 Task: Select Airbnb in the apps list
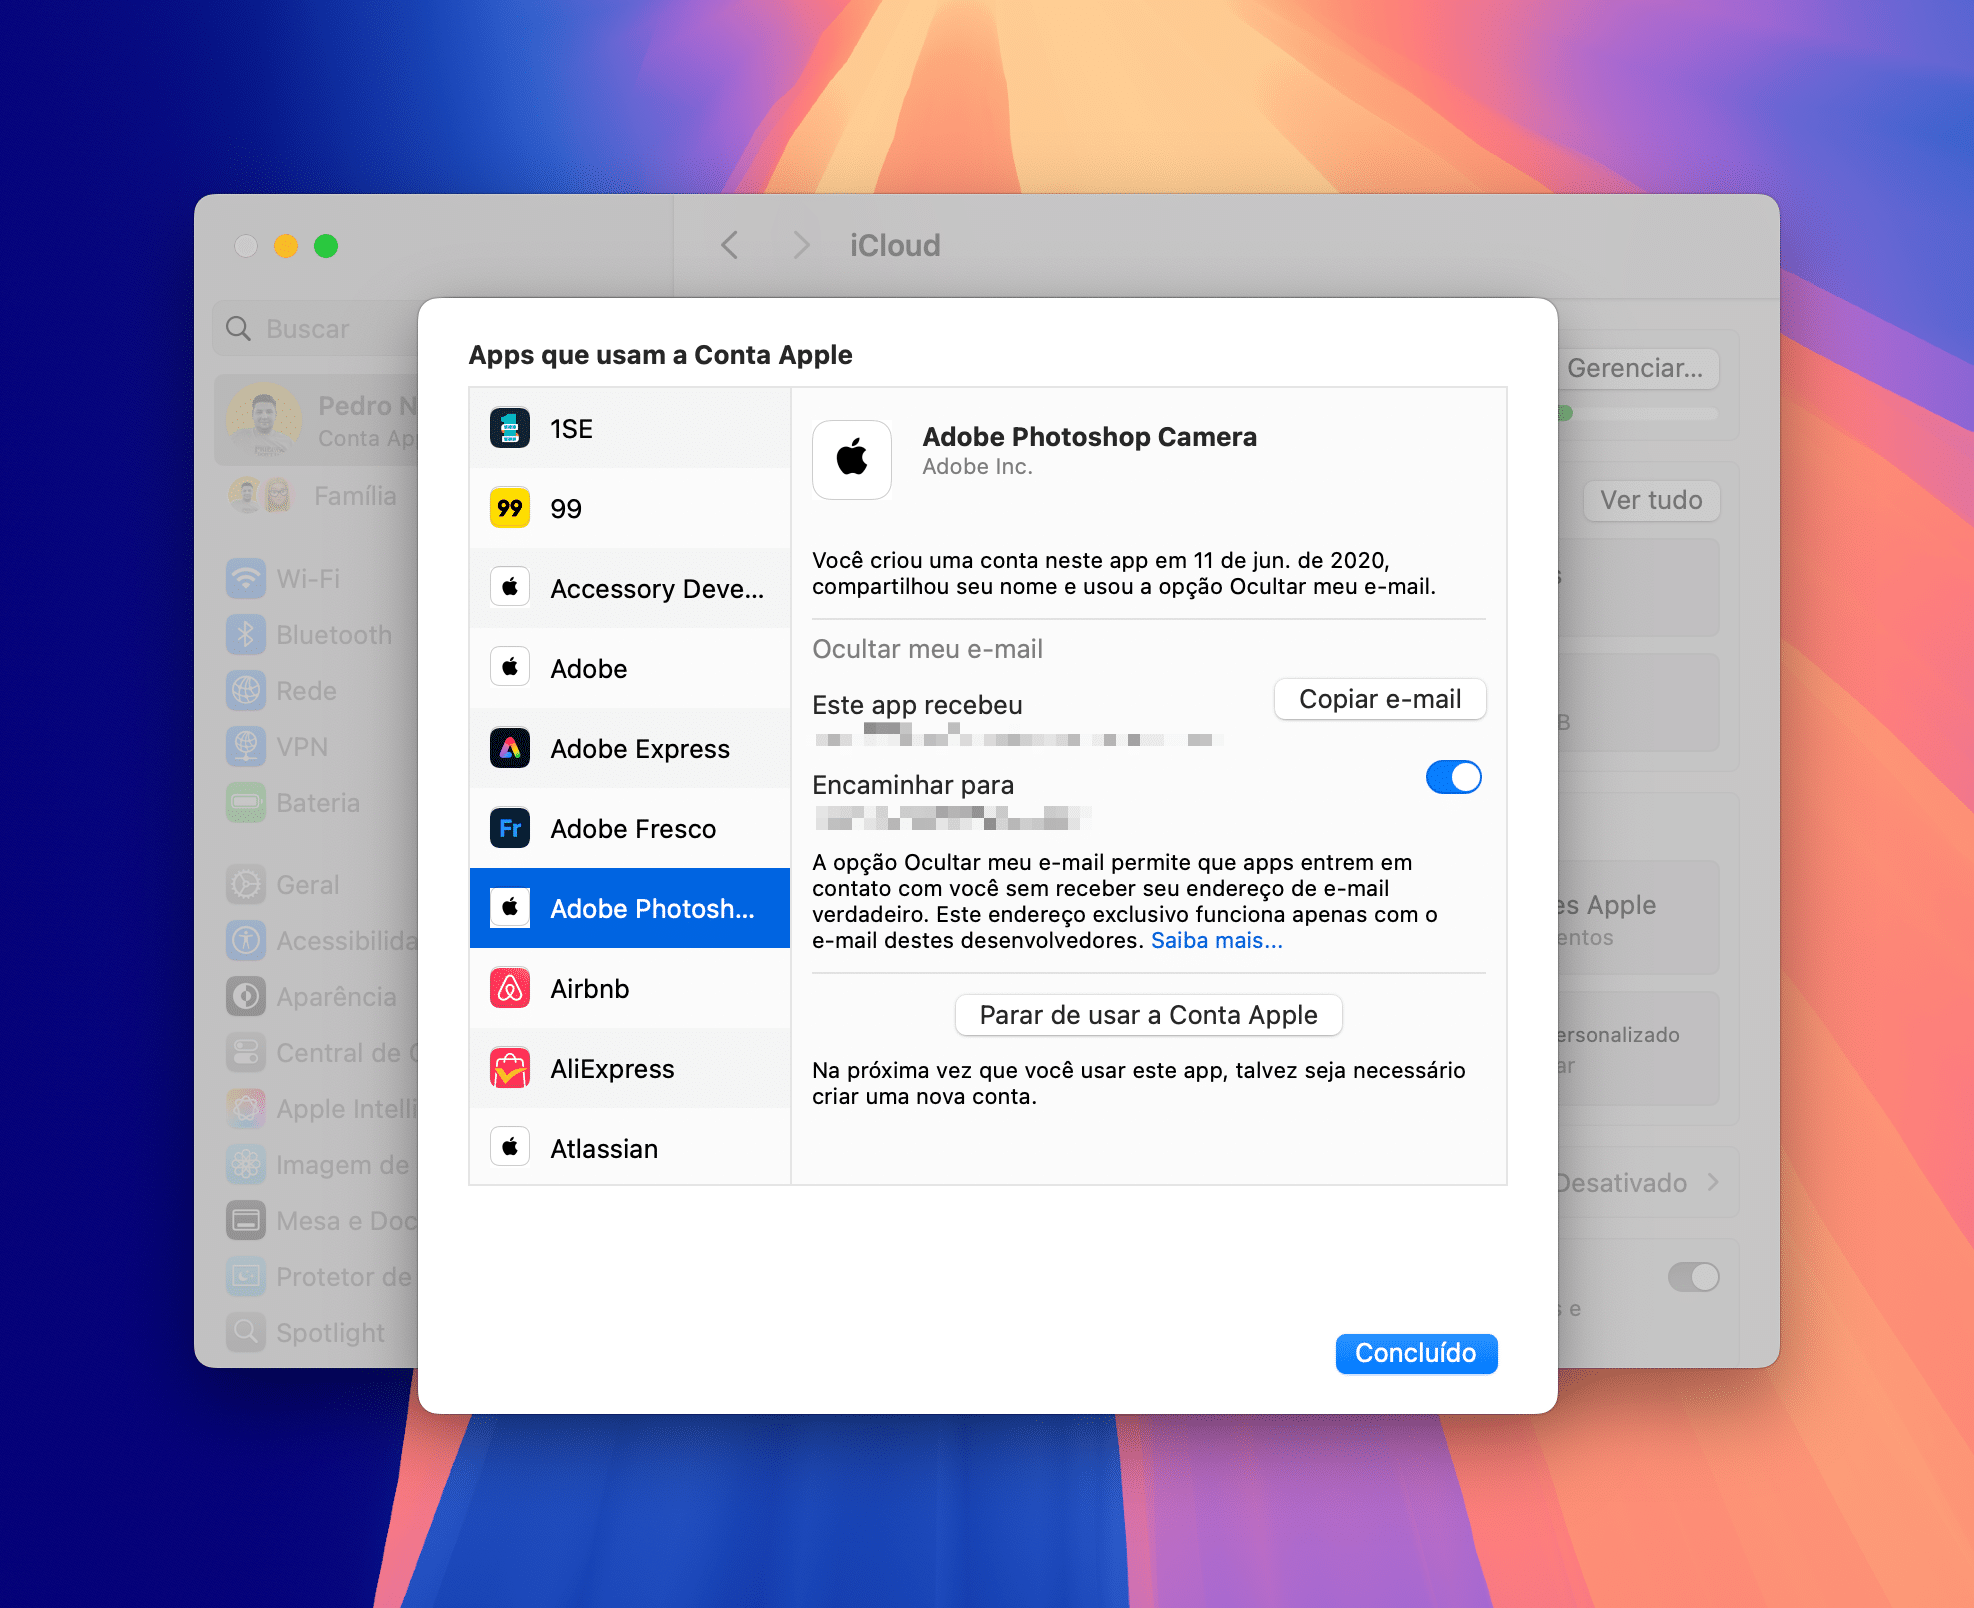pos(630,988)
